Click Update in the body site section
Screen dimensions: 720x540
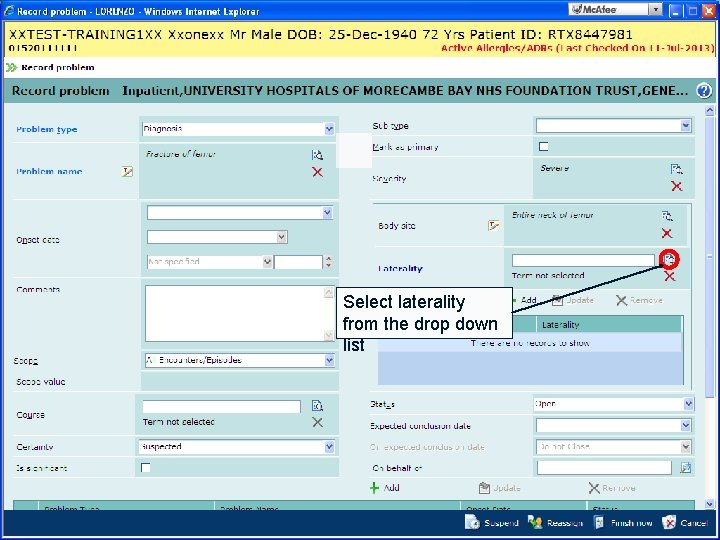573,300
